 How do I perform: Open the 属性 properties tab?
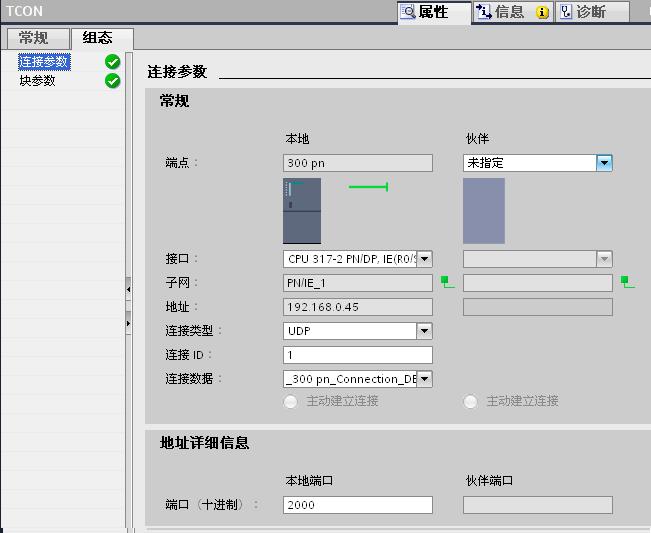click(x=434, y=12)
